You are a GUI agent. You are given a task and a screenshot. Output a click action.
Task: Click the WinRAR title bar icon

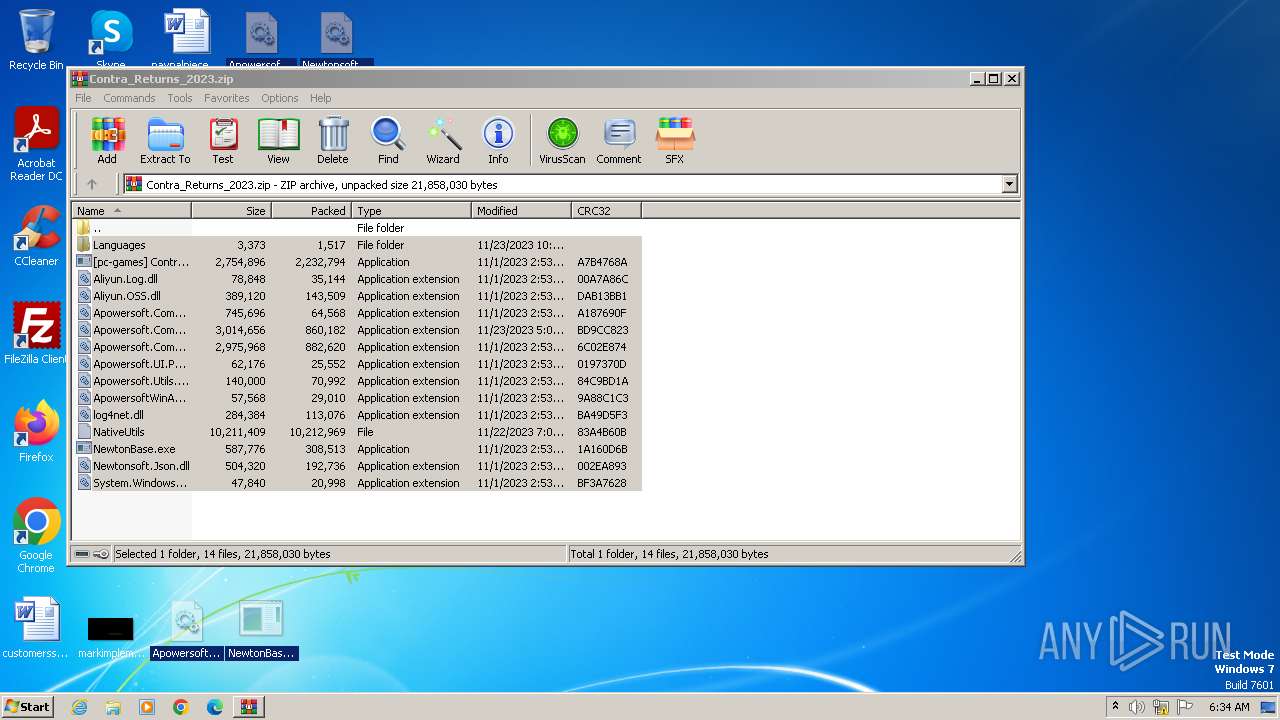[80, 78]
